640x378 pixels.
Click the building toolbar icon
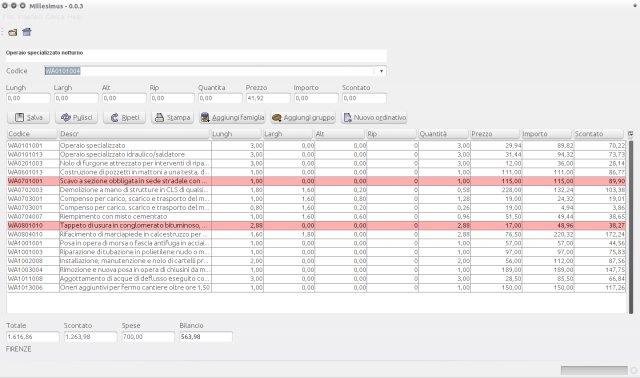[x=27, y=32]
